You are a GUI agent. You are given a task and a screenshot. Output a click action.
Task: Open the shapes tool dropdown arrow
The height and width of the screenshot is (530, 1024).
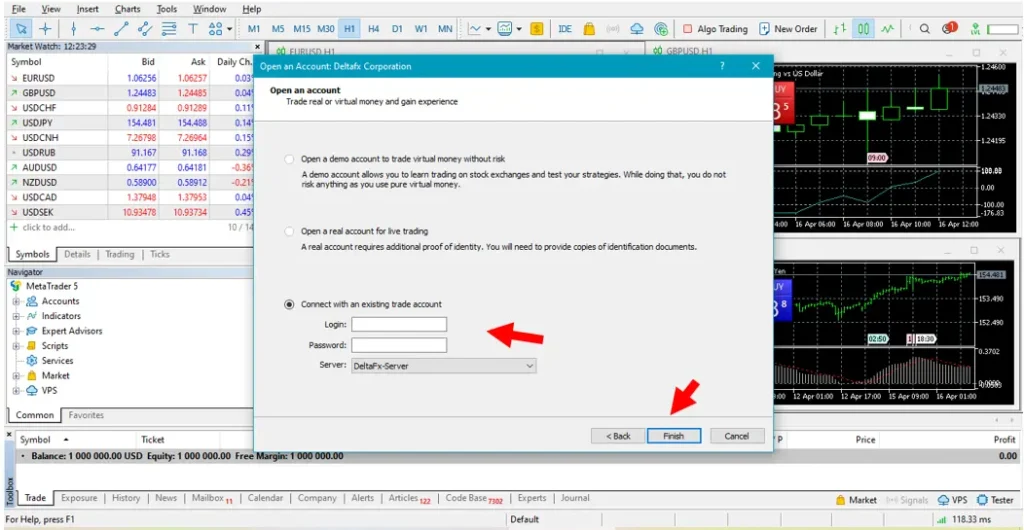[x=229, y=29]
